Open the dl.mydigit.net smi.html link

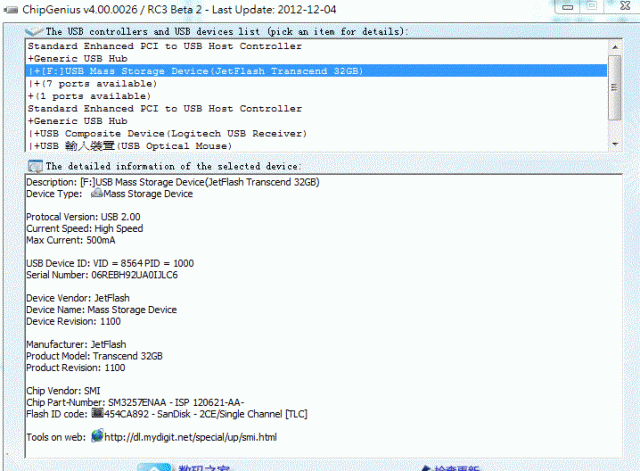pos(190,437)
